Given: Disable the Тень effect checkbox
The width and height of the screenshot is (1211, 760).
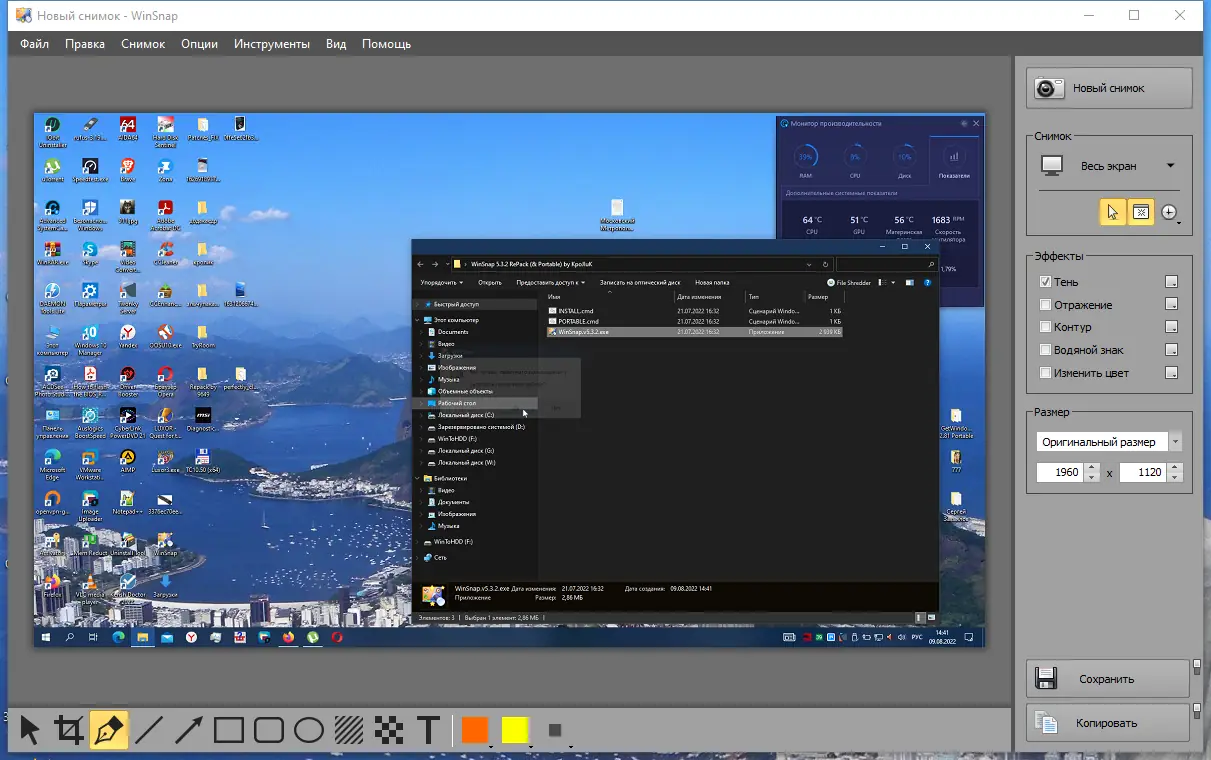Looking at the screenshot, I should tap(1046, 282).
